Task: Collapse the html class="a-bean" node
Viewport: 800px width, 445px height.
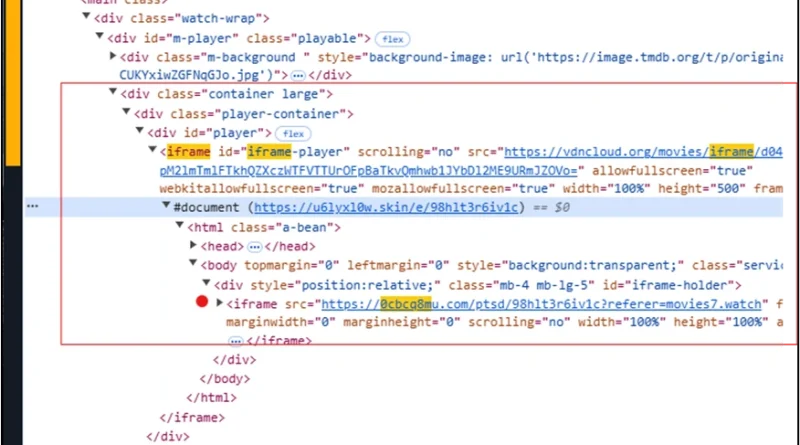Action: pos(180,225)
